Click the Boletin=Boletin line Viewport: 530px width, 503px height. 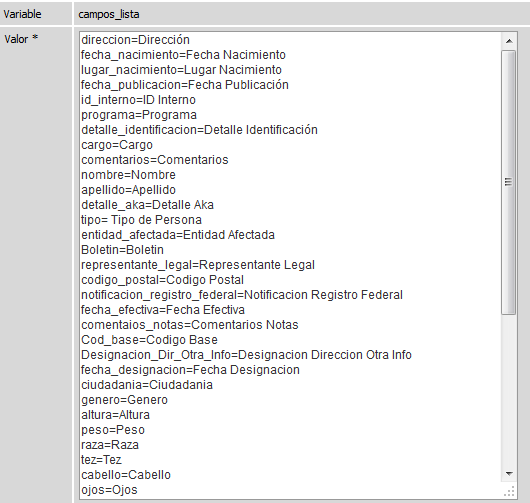pyautogui.click(x=122, y=250)
